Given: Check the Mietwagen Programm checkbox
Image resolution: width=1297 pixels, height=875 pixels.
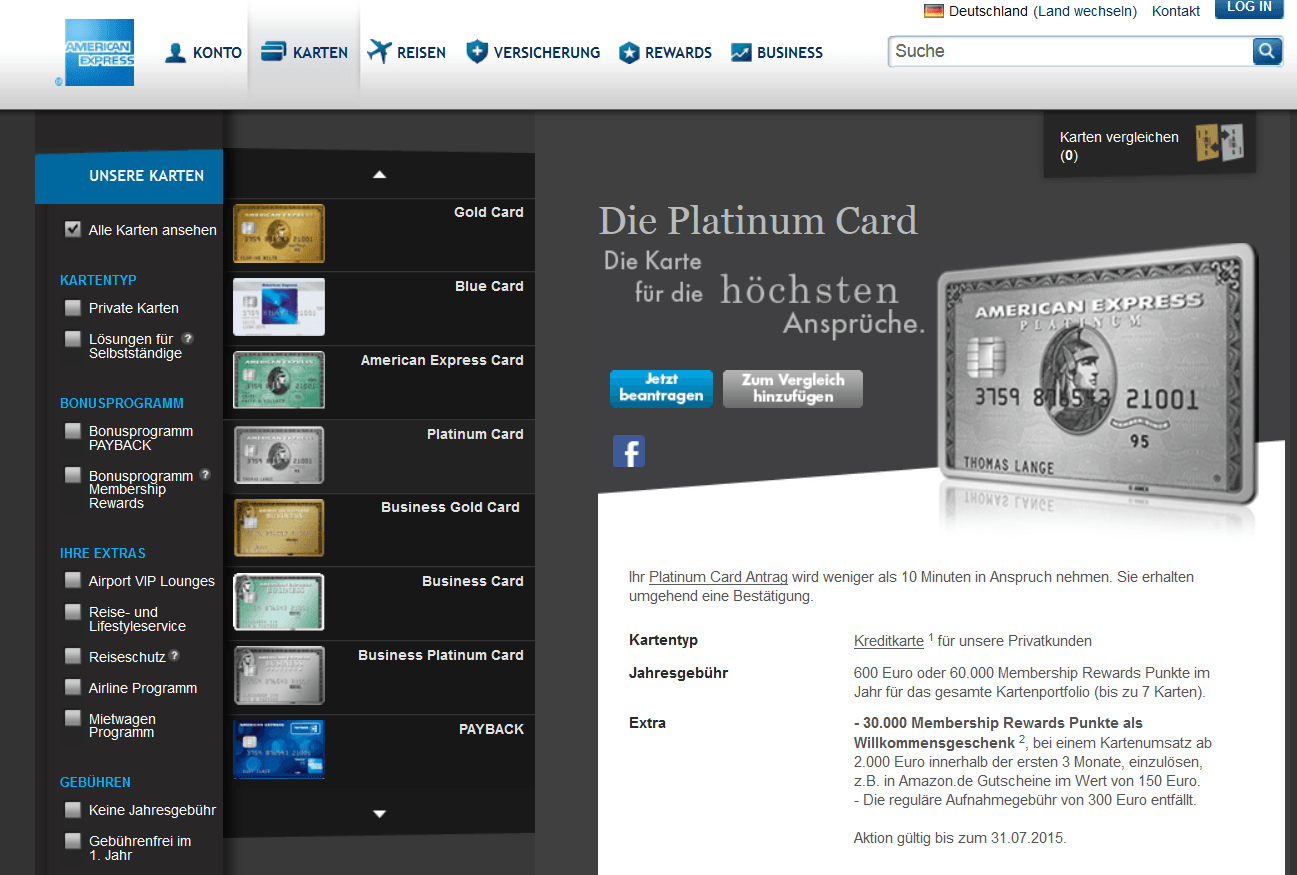Looking at the screenshot, I should pyautogui.click(x=72, y=718).
